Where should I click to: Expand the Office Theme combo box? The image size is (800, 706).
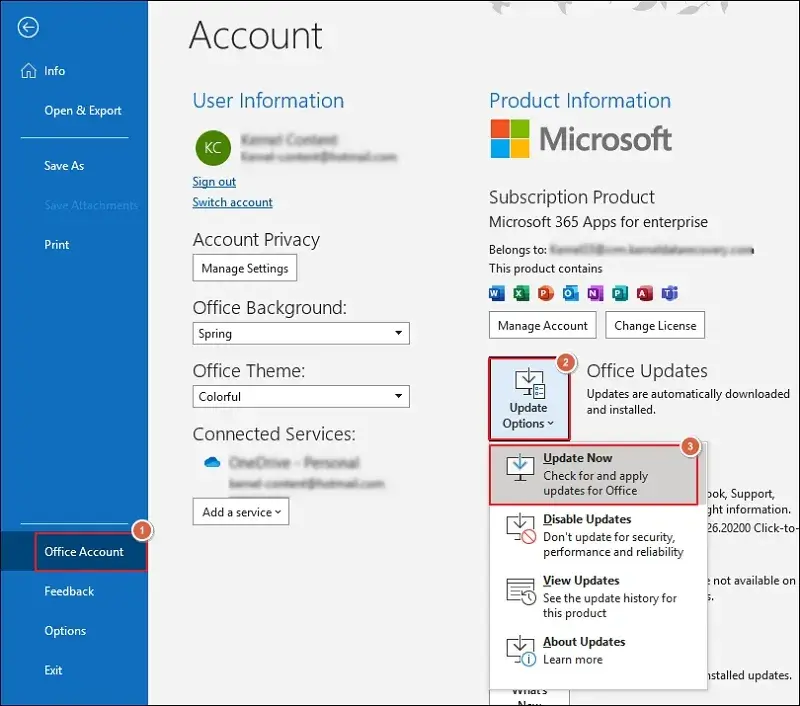(x=301, y=397)
